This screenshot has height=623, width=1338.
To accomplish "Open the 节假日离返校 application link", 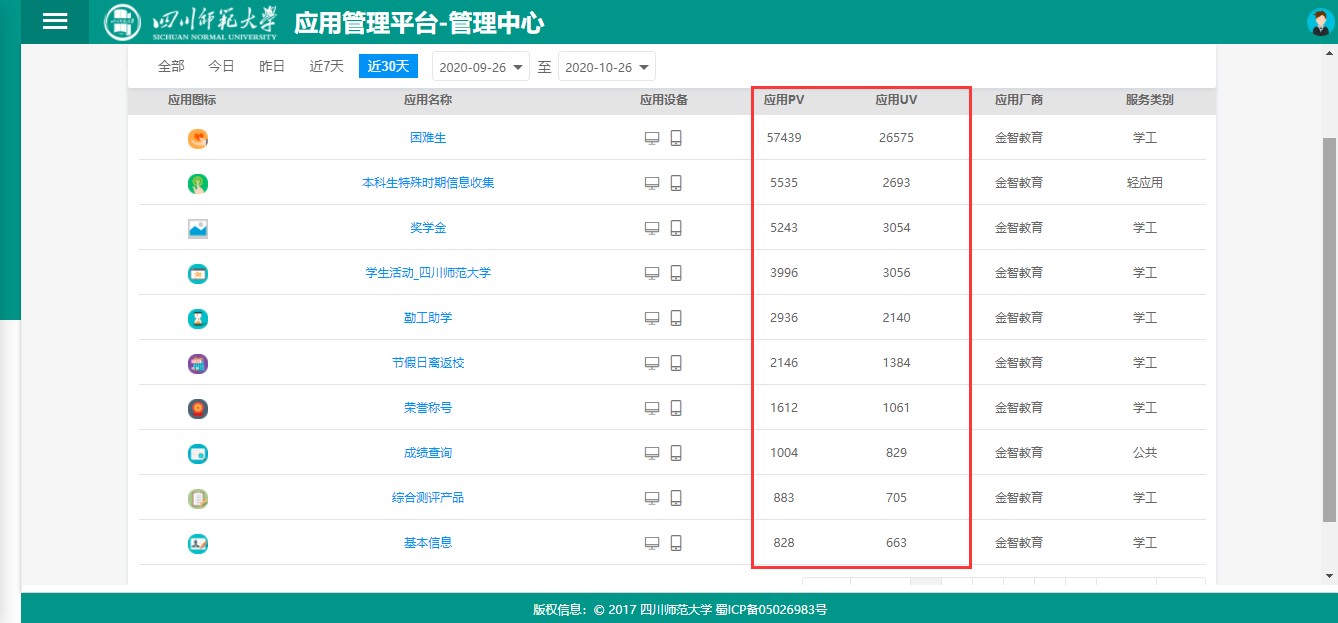I will point(428,363).
